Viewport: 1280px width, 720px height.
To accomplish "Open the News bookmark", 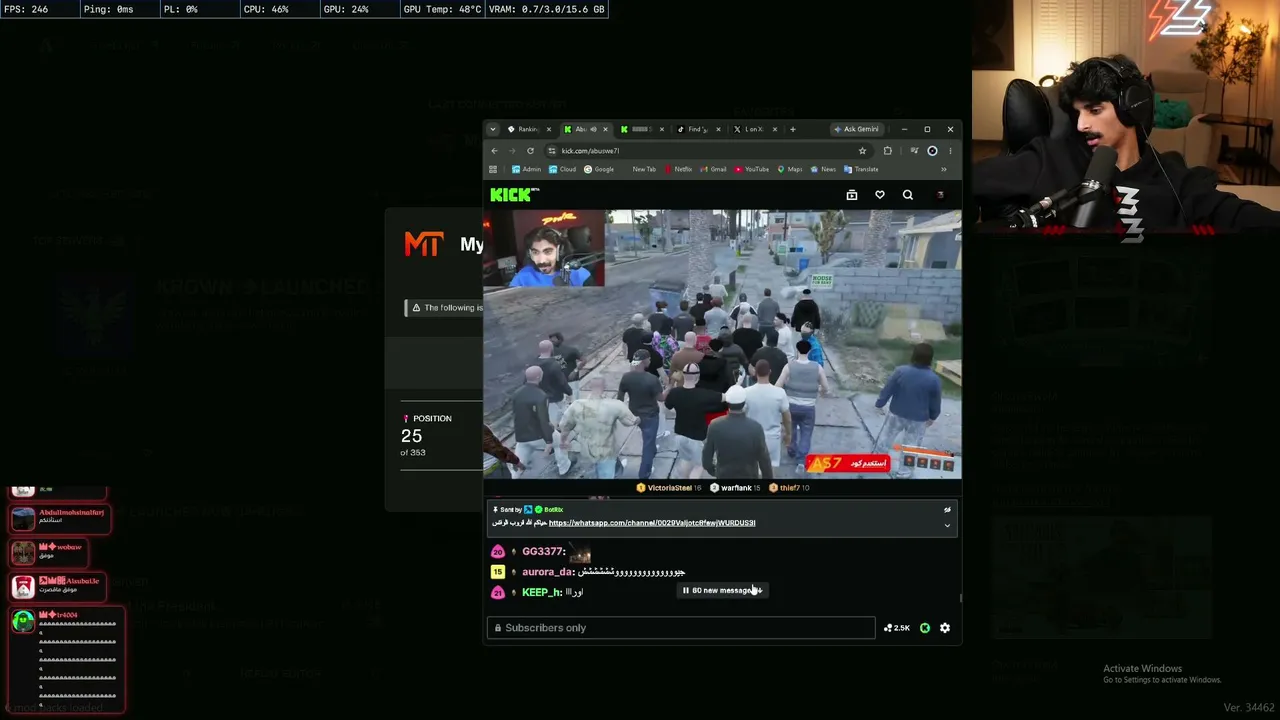I will coord(823,169).
